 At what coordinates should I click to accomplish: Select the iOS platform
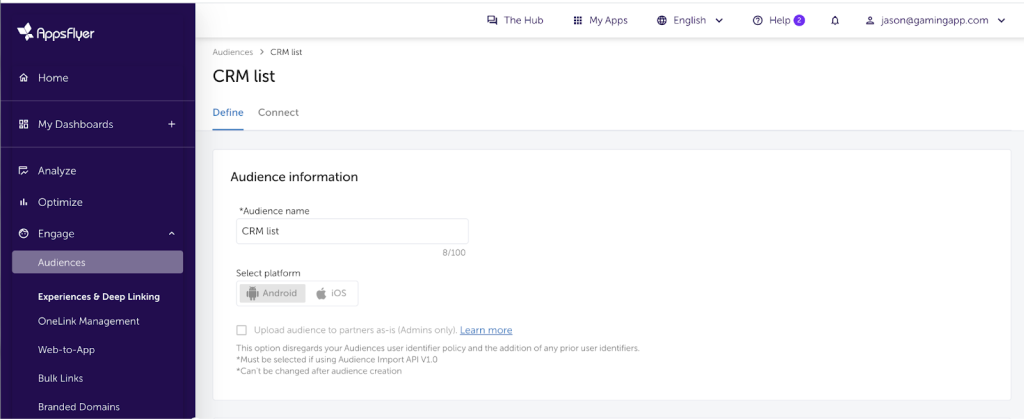click(x=331, y=293)
